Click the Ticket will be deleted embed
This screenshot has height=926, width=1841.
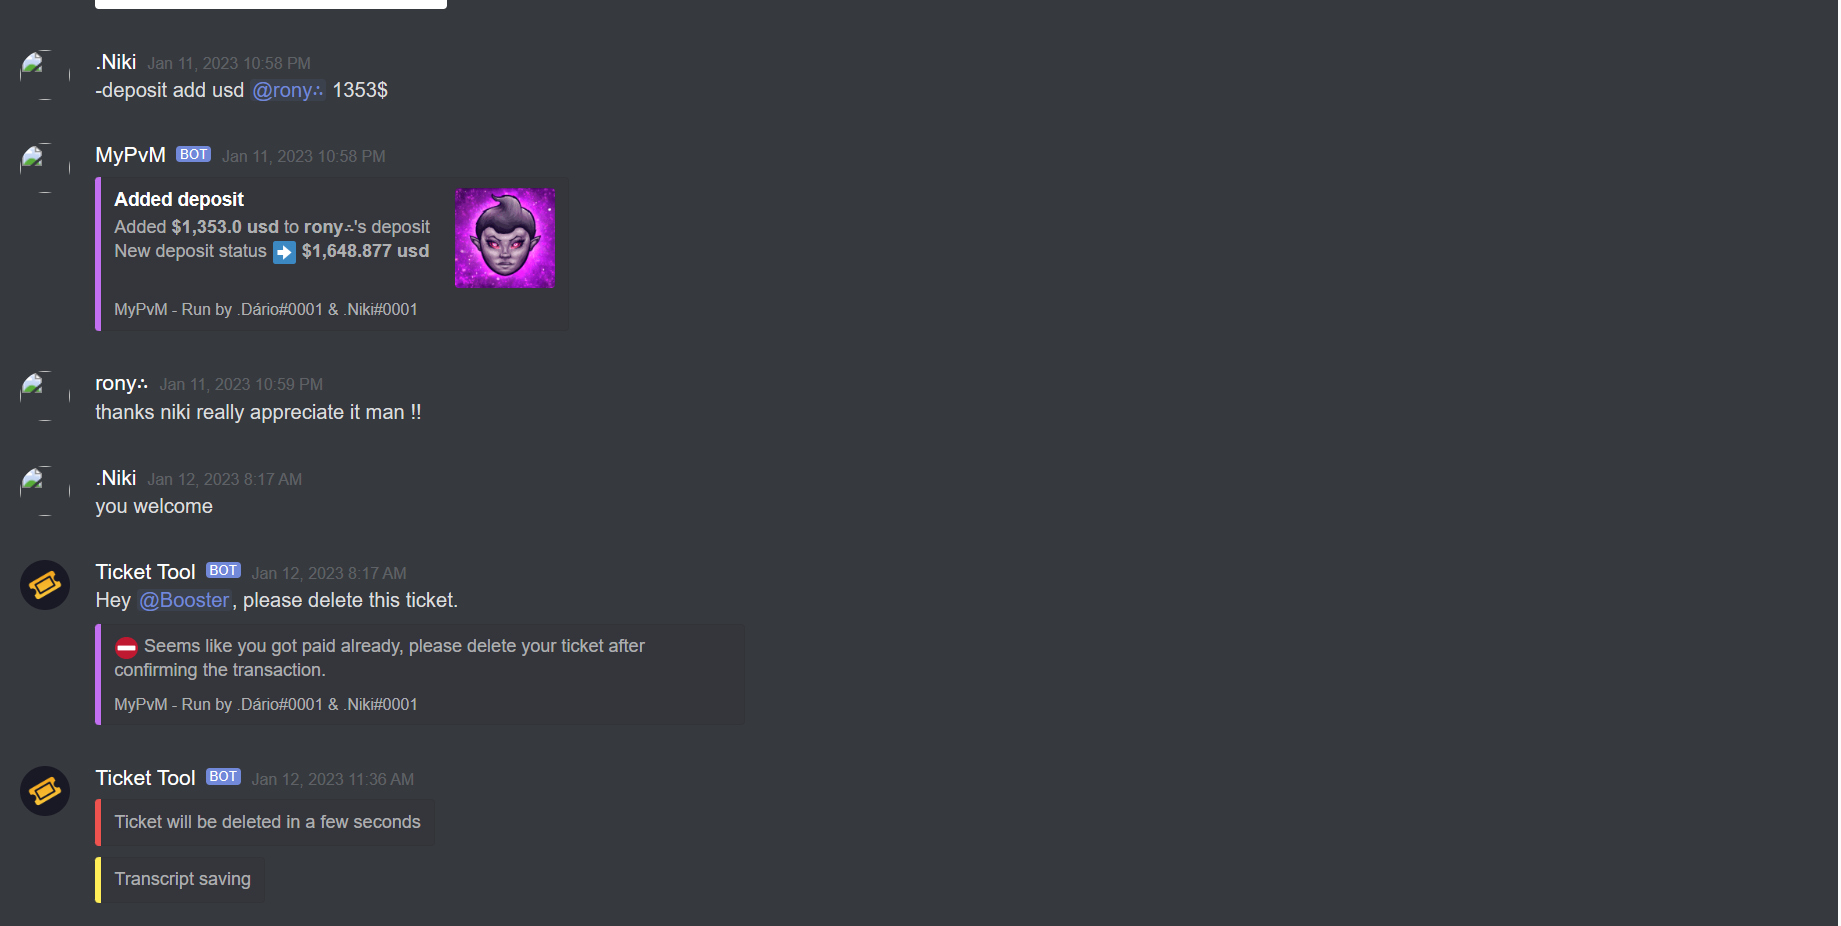[x=265, y=822]
